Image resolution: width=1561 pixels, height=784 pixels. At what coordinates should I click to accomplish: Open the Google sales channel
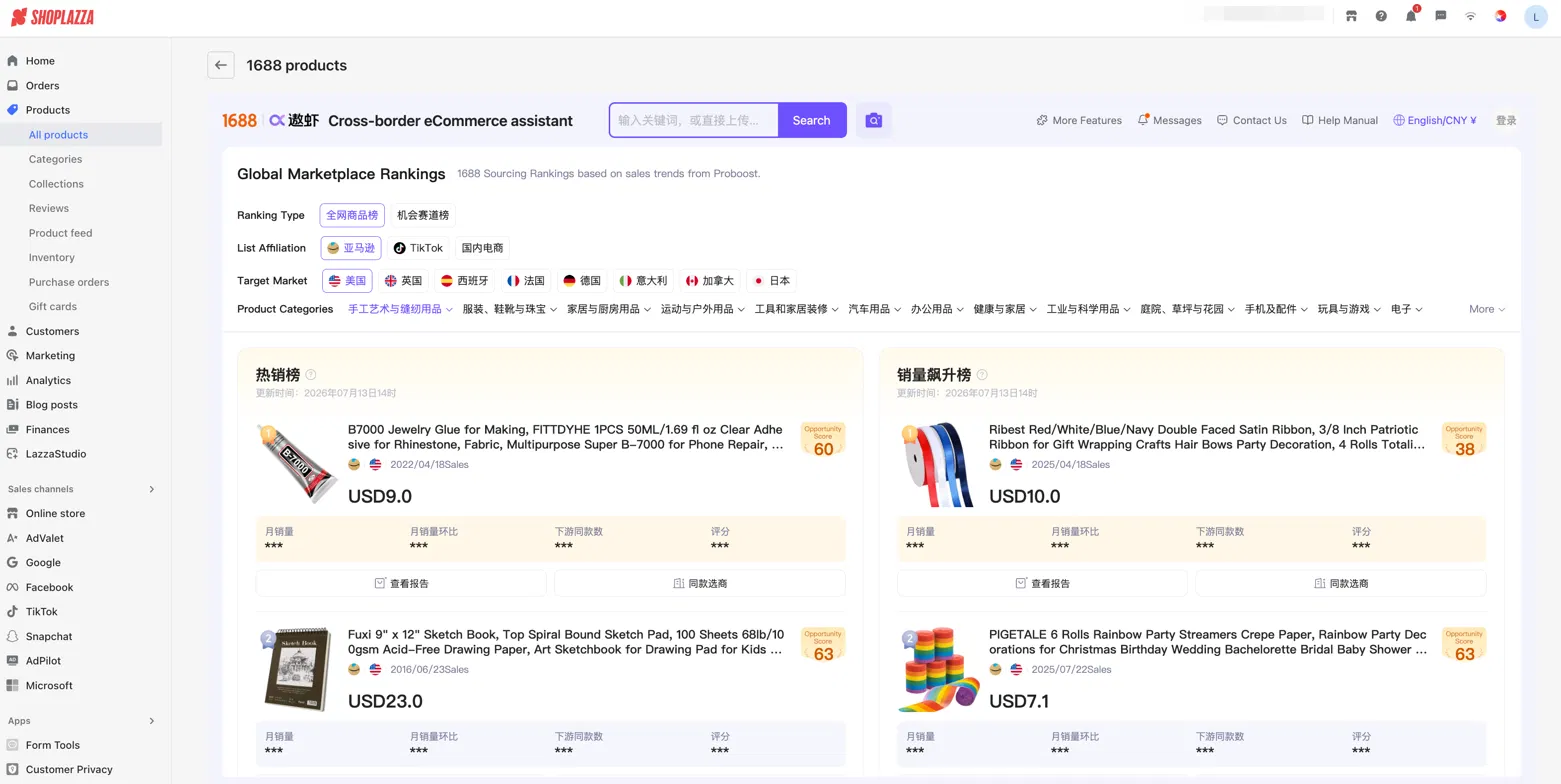[x=43, y=563]
